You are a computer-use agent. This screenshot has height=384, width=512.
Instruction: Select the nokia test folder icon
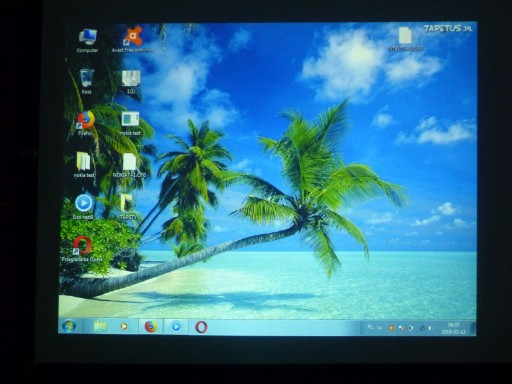[84, 165]
